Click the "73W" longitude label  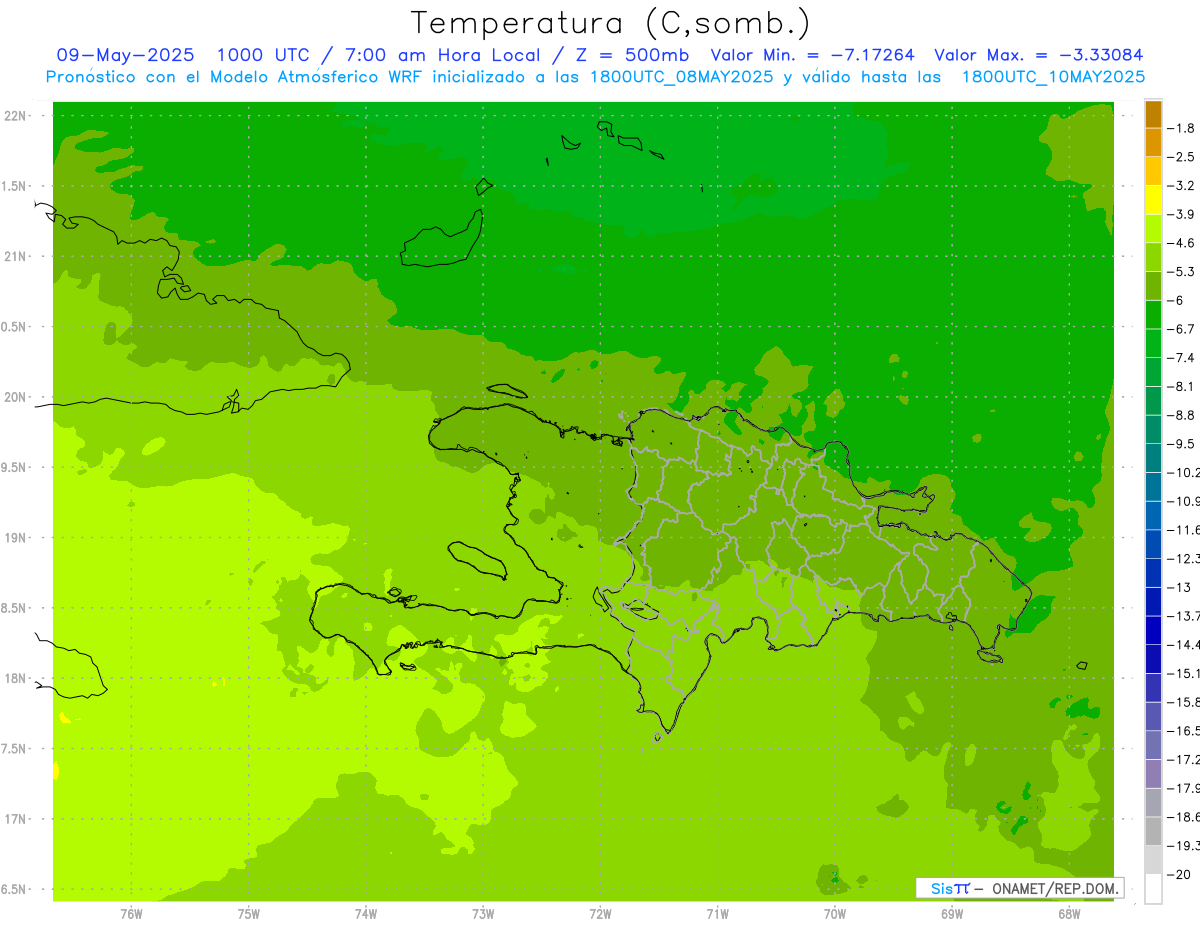coord(483,913)
